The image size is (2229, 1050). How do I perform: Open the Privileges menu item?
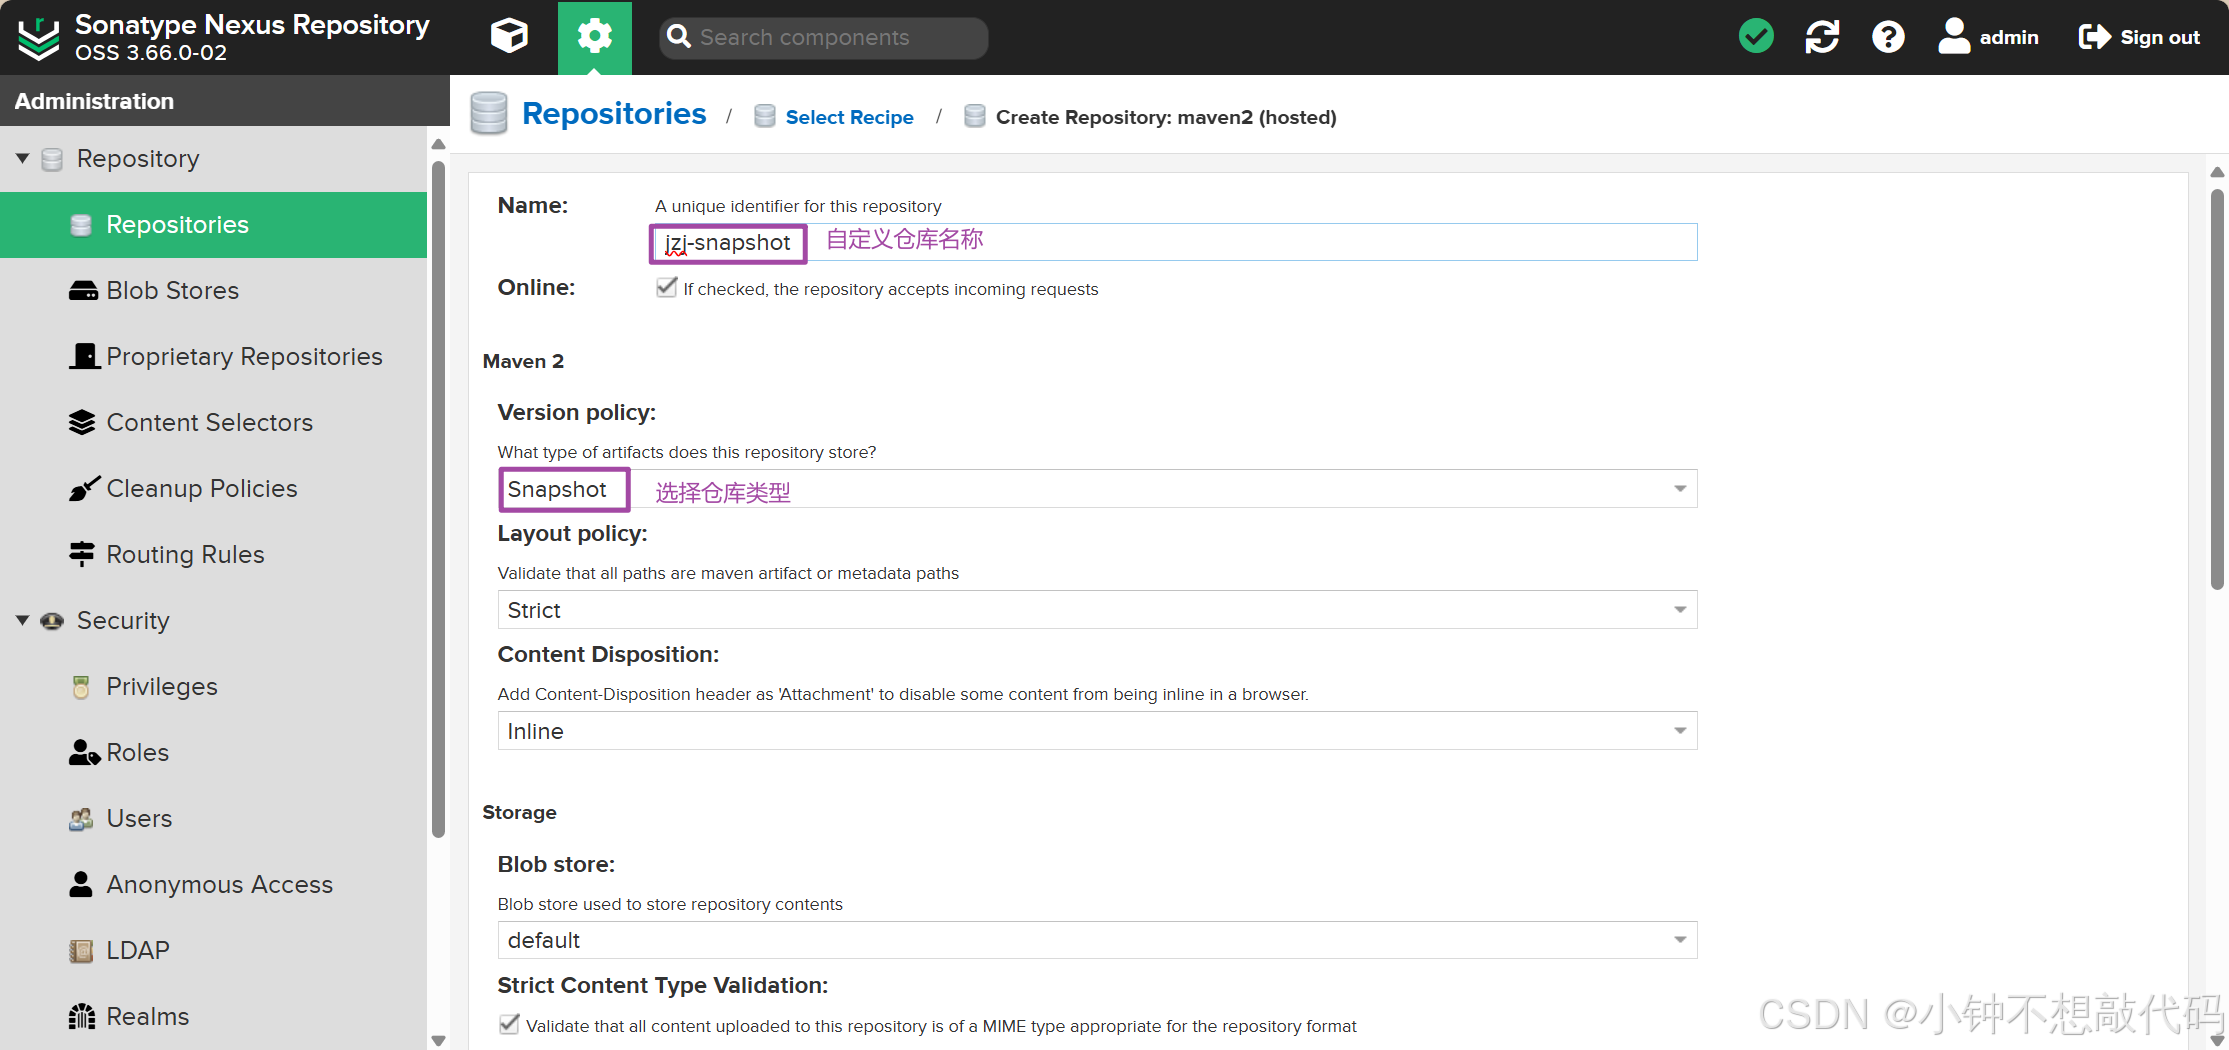coord(213,687)
